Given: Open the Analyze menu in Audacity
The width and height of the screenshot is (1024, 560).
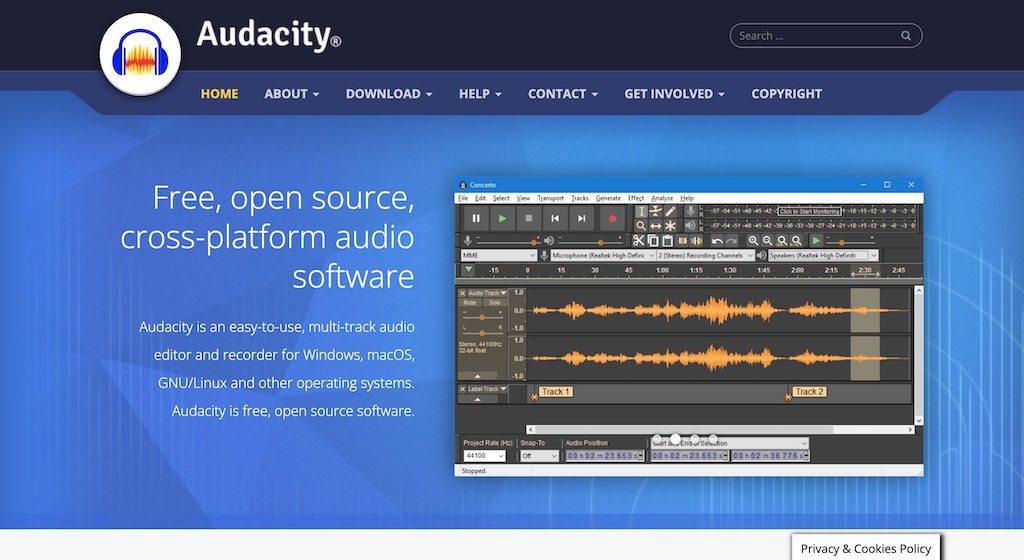Looking at the screenshot, I should point(662,198).
